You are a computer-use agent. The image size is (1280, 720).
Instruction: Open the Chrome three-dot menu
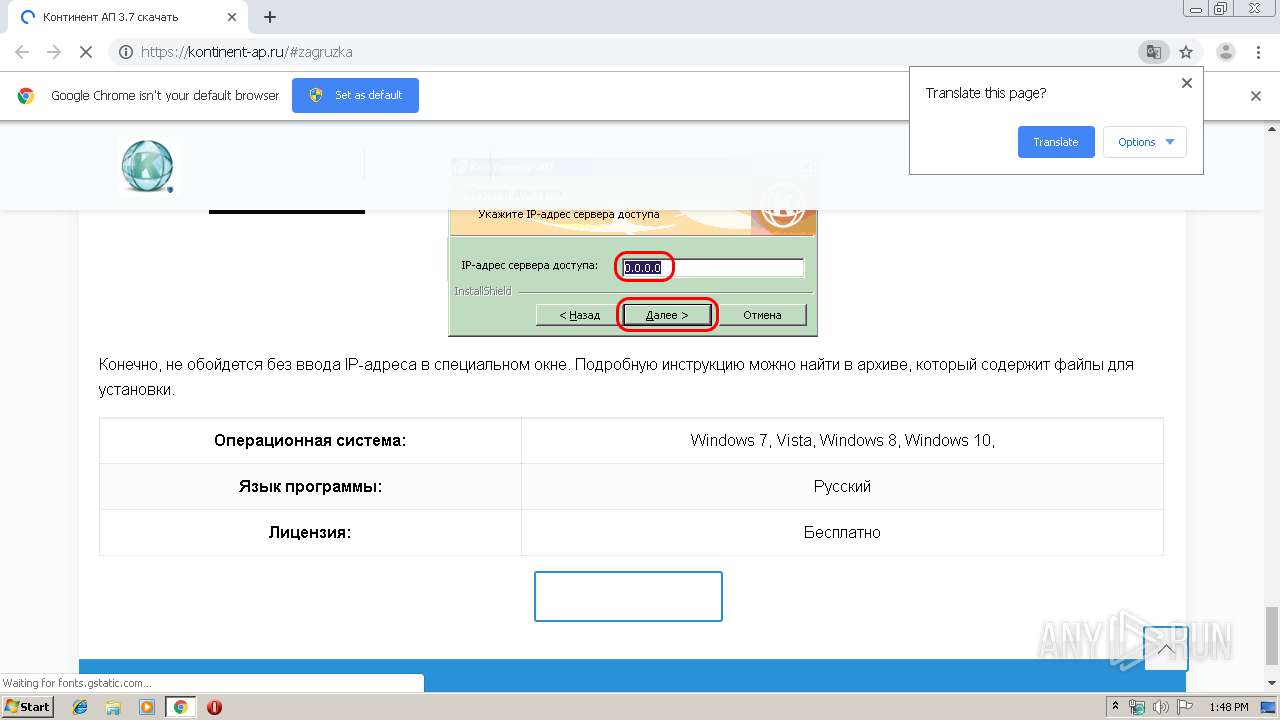(x=1256, y=52)
